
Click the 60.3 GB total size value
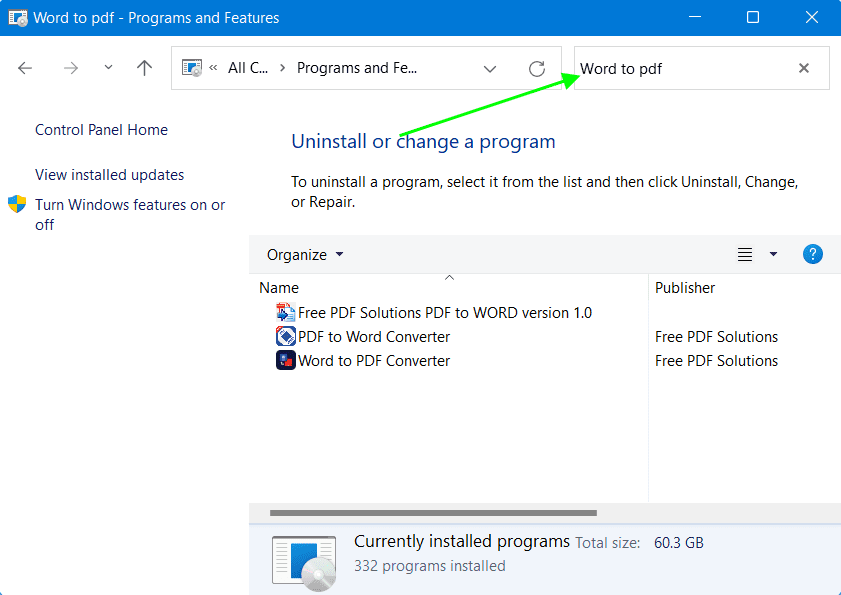[678, 543]
